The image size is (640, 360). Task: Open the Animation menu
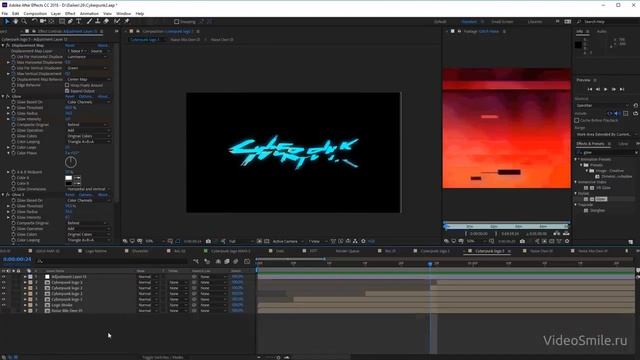[89, 13]
